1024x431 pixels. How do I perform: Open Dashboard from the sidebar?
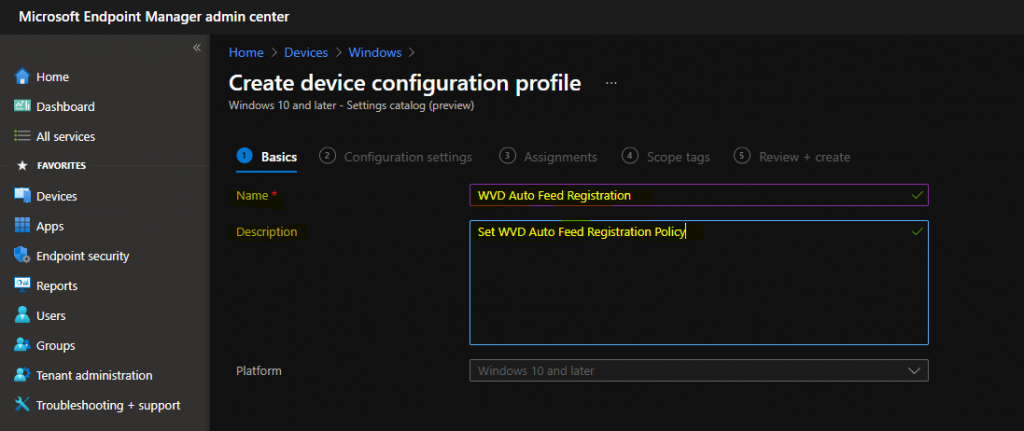pyautogui.click(x=65, y=106)
